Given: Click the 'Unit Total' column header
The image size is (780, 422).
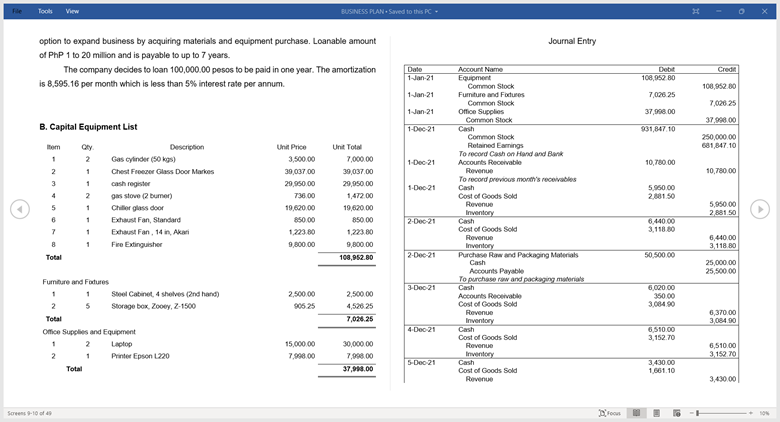Looking at the screenshot, I should click(x=347, y=147).
